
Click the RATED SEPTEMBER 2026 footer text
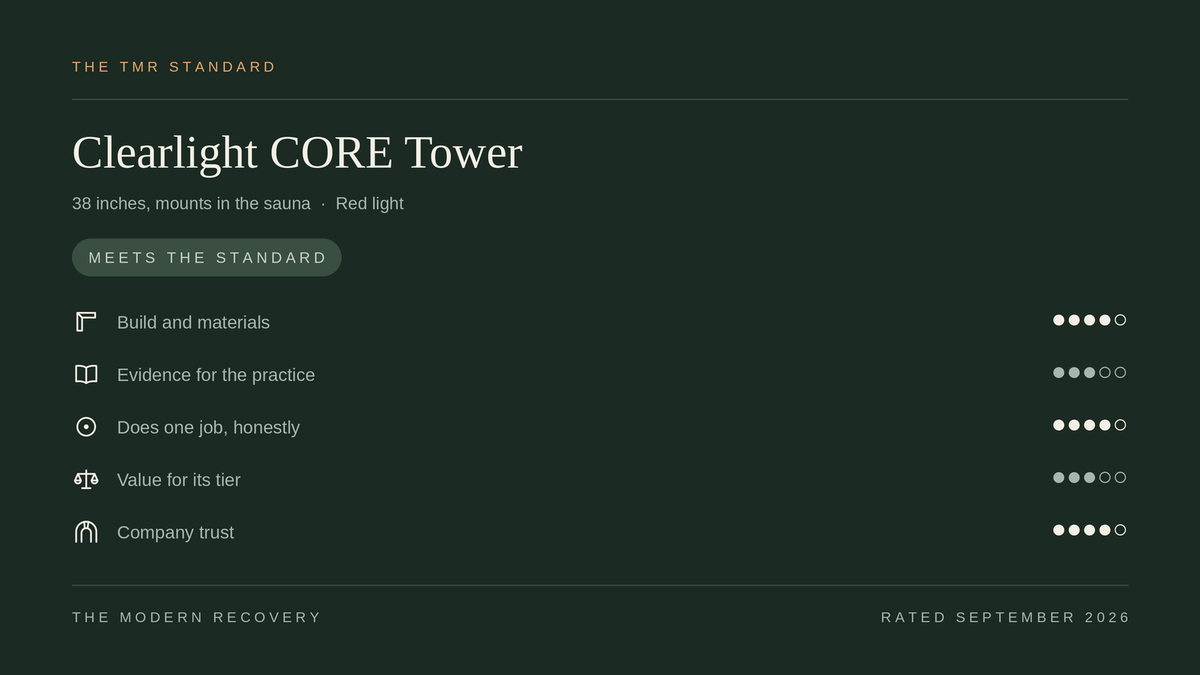[x=1005, y=618]
